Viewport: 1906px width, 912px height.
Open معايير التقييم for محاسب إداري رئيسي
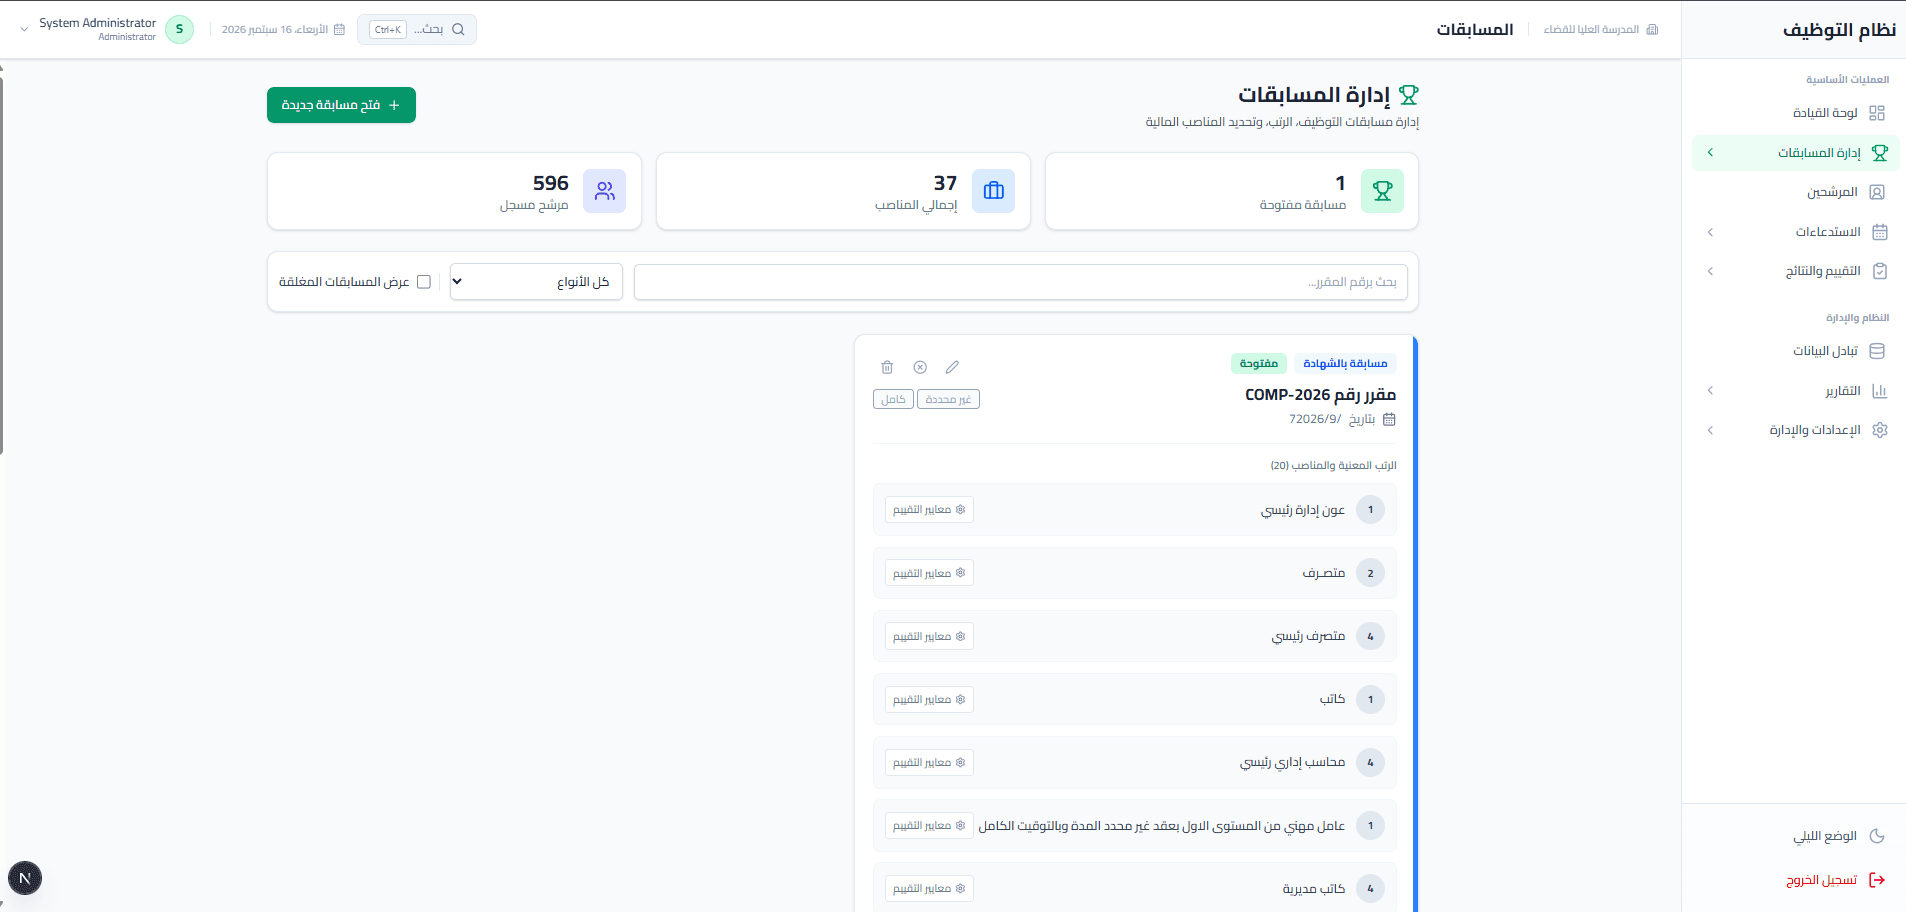(x=929, y=762)
